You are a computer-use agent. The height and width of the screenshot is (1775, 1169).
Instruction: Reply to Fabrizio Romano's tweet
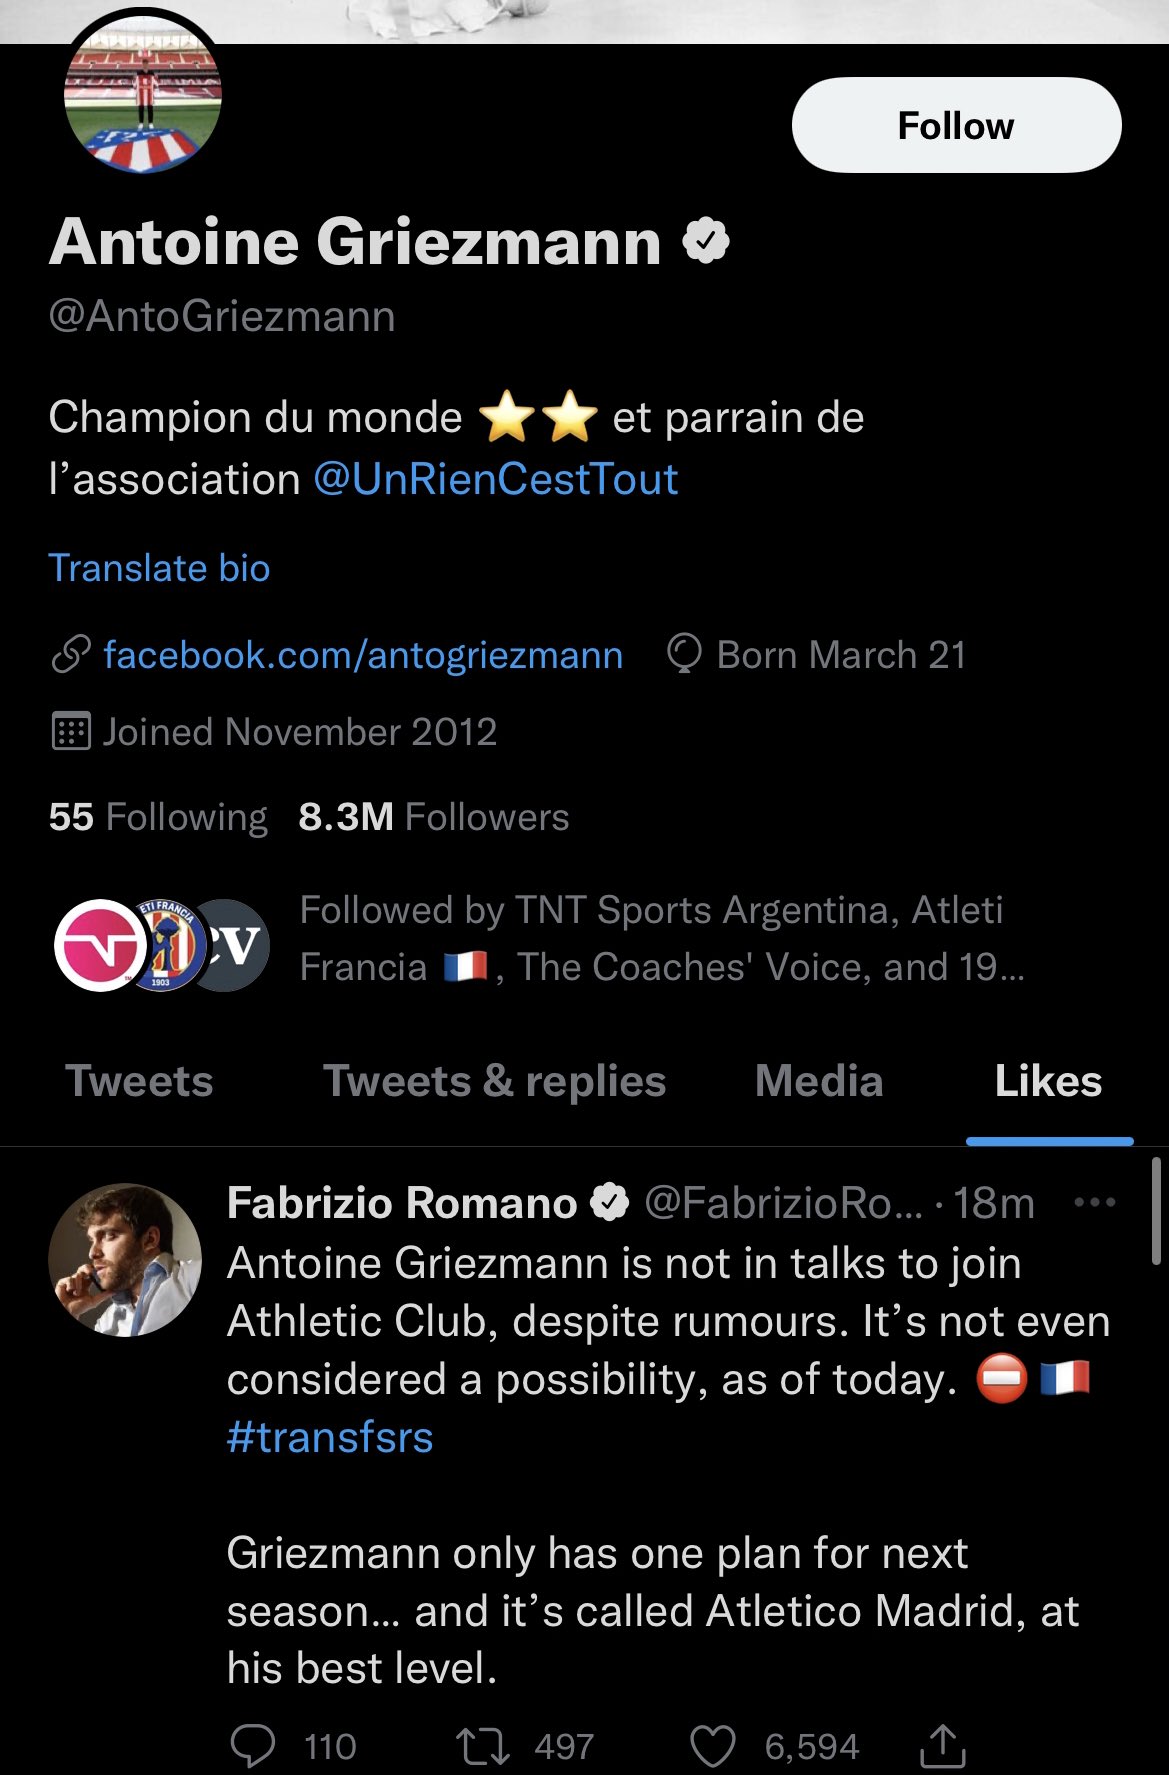253,1746
